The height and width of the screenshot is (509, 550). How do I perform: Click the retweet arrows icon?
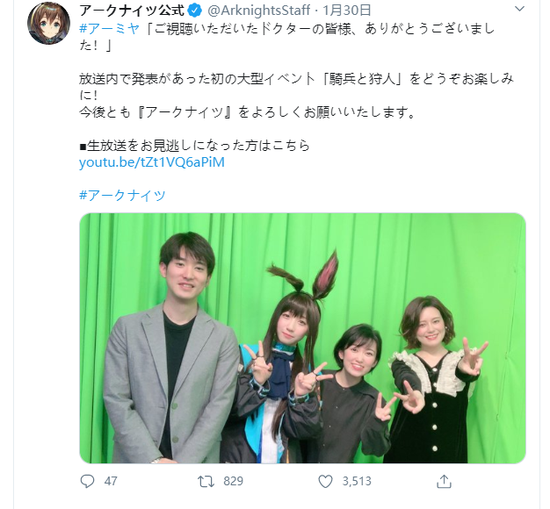click(x=206, y=481)
